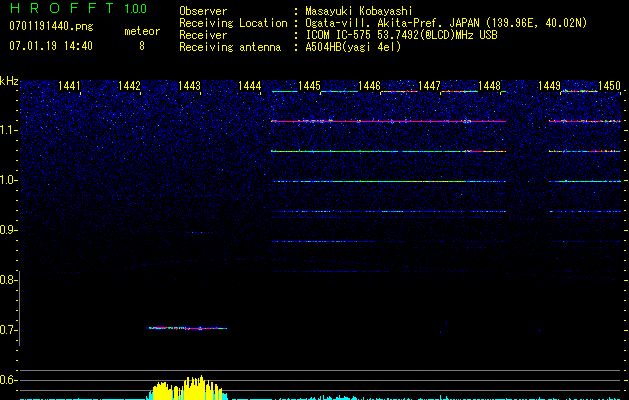Click the red signal line near 1.12 kHz

pos(388,121)
